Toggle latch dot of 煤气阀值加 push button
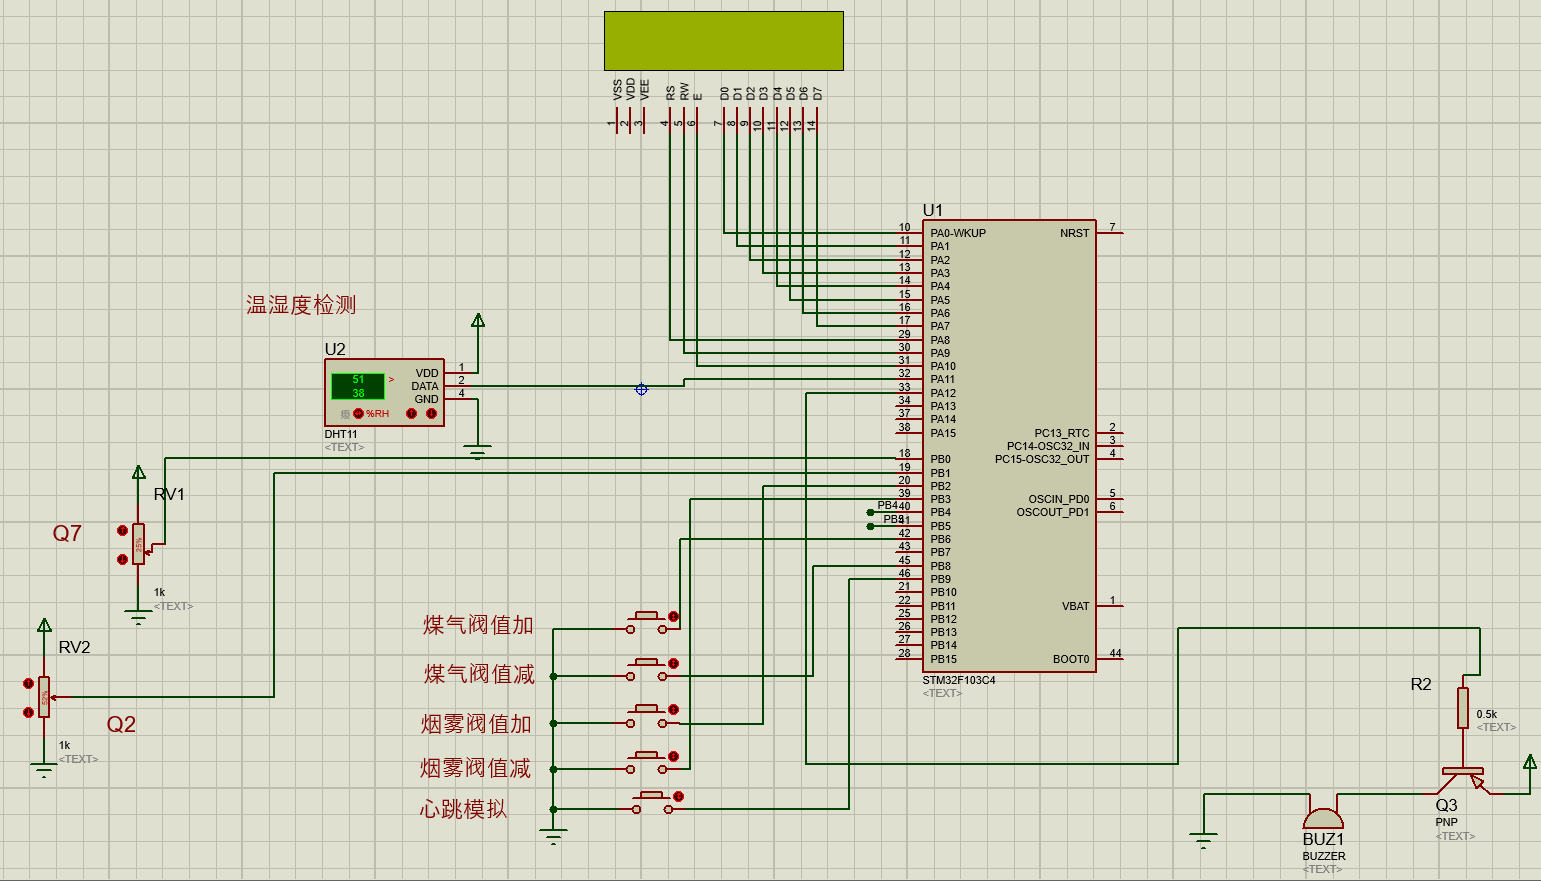Screen dimensions: 1541x881 tap(674, 617)
